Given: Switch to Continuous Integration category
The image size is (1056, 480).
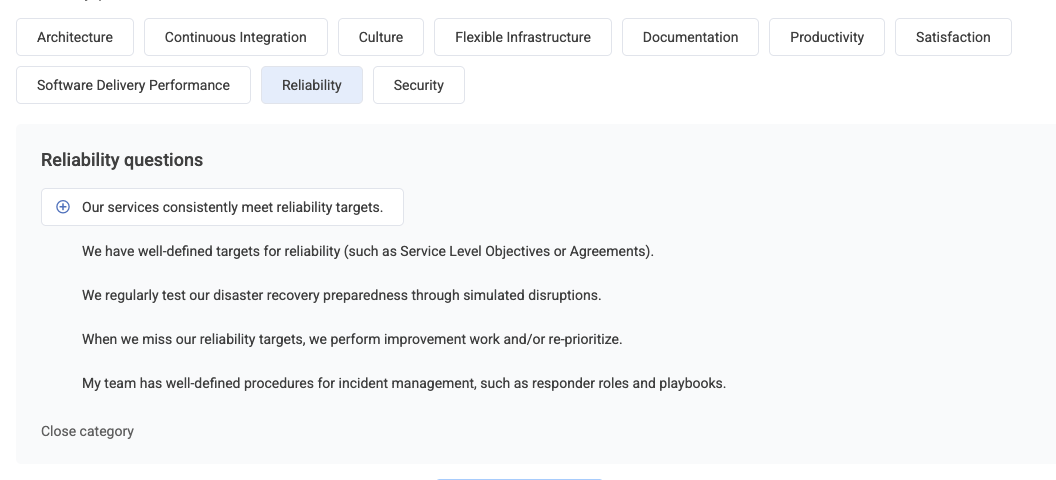Looking at the screenshot, I should tap(236, 37).
